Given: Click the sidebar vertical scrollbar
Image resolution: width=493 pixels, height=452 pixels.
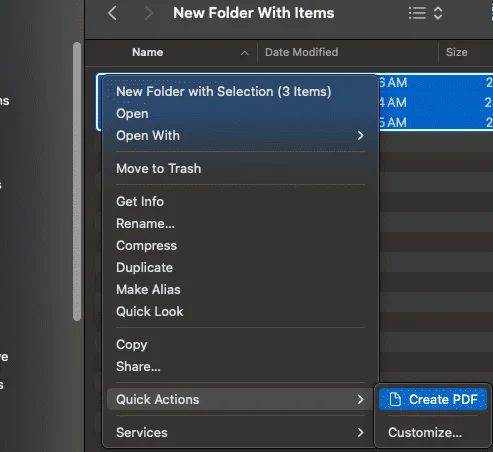Looking at the screenshot, I should (77, 182).
